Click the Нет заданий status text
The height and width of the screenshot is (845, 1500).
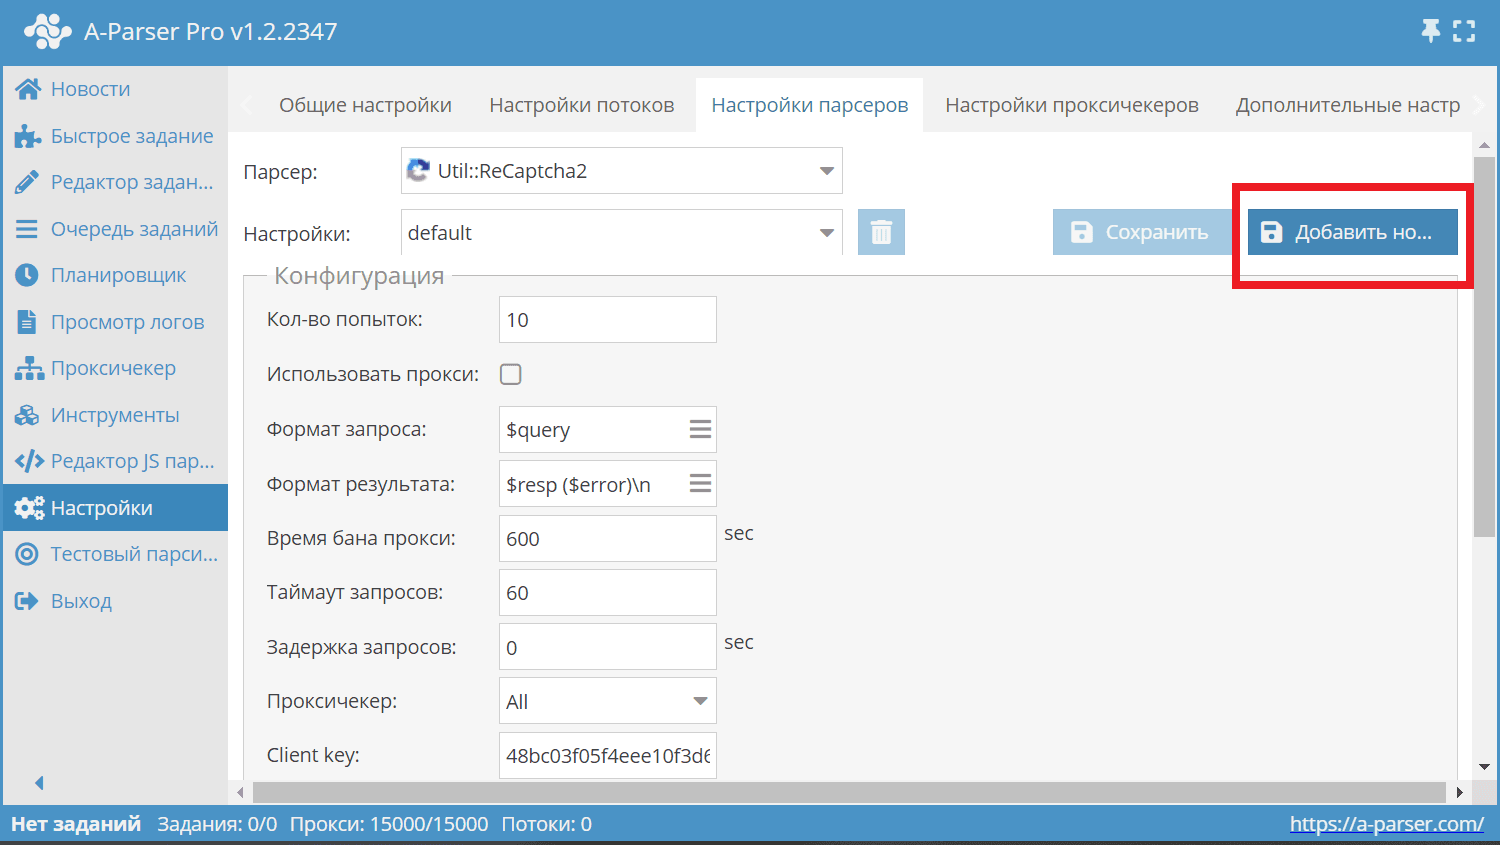coord(76,824)
